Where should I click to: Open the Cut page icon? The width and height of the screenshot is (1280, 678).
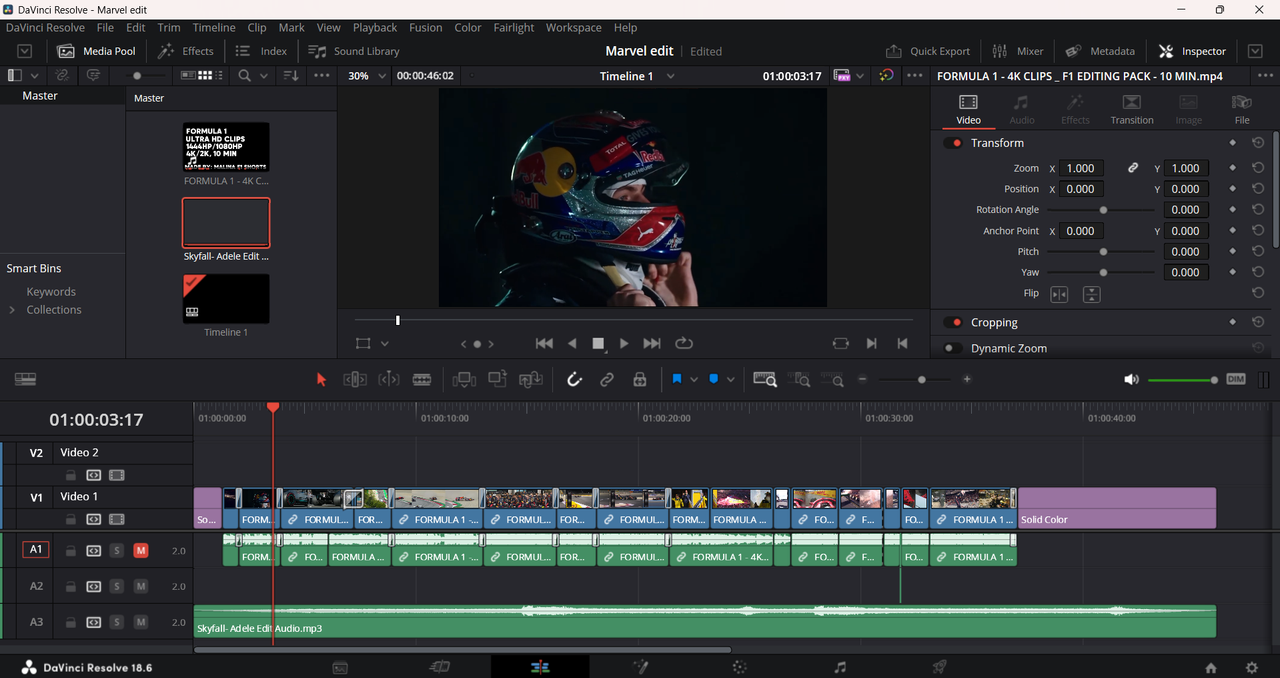point(440,667)
